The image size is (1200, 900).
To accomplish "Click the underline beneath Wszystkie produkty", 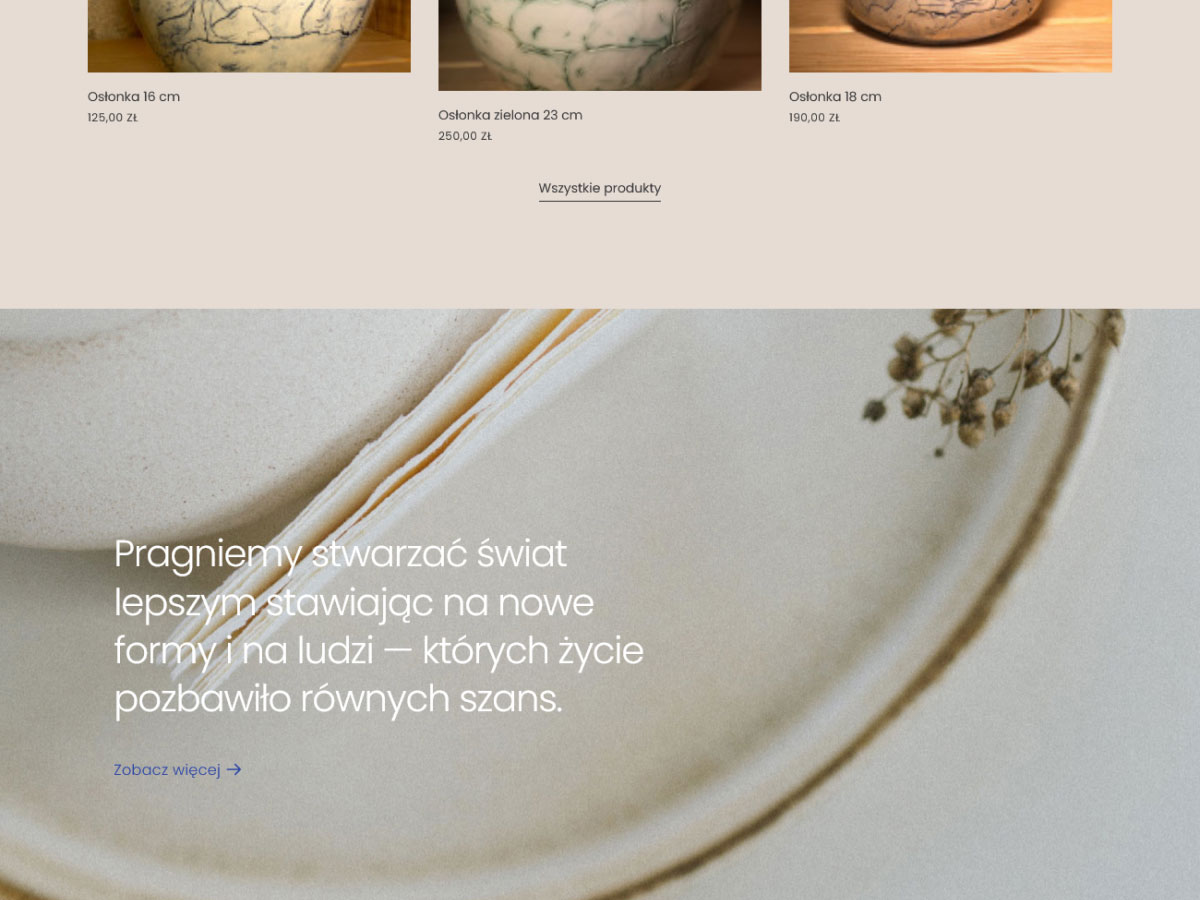I will coord(600,201).
